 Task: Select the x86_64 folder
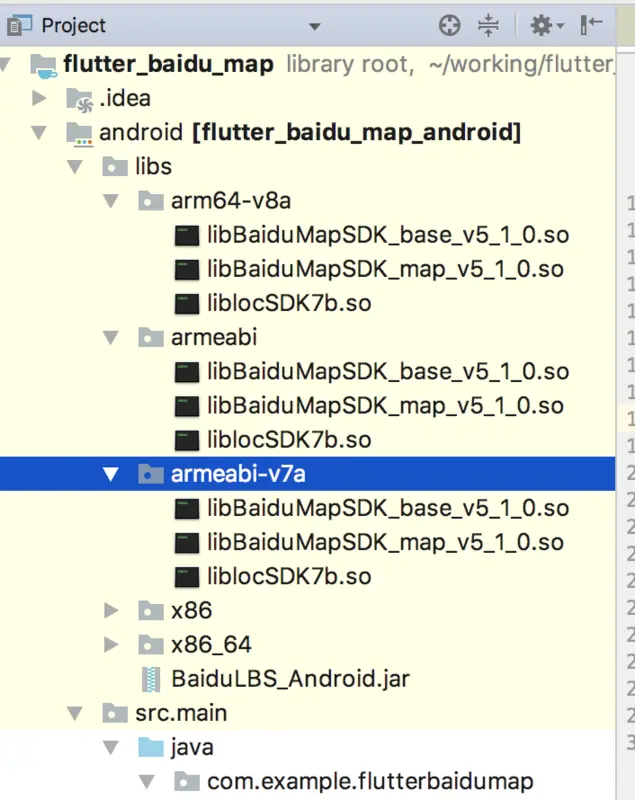coord(308,644)
